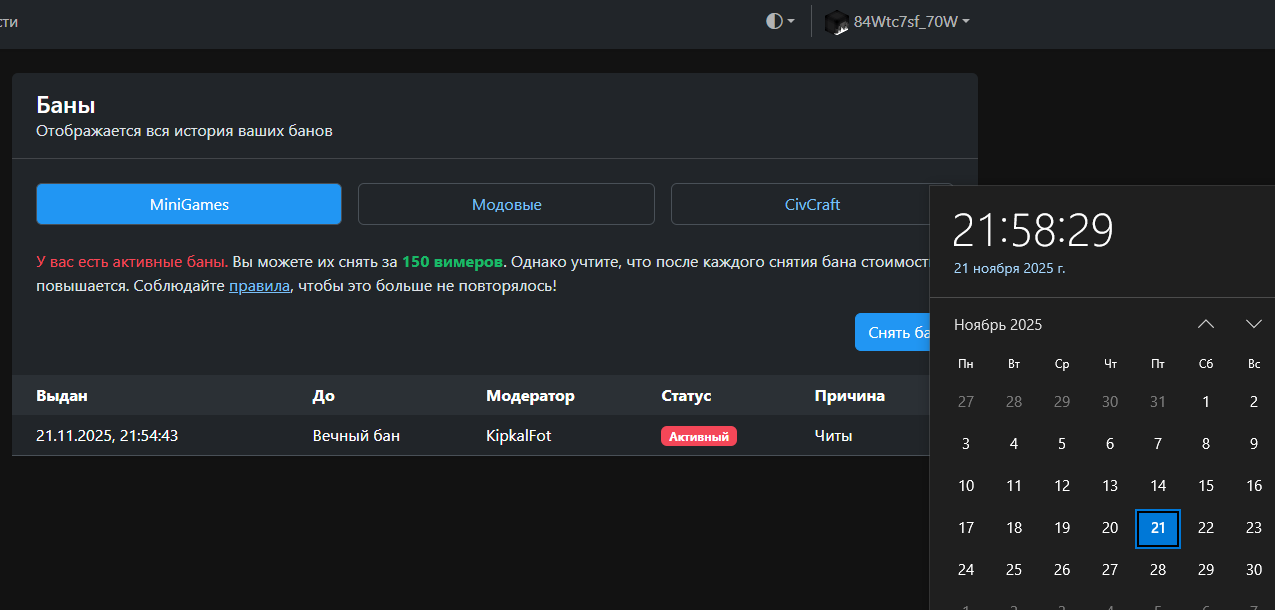This screenshot has width=1275, height=610.
Task: Switch to the Модовые tab
Action: tap(506, 204)
